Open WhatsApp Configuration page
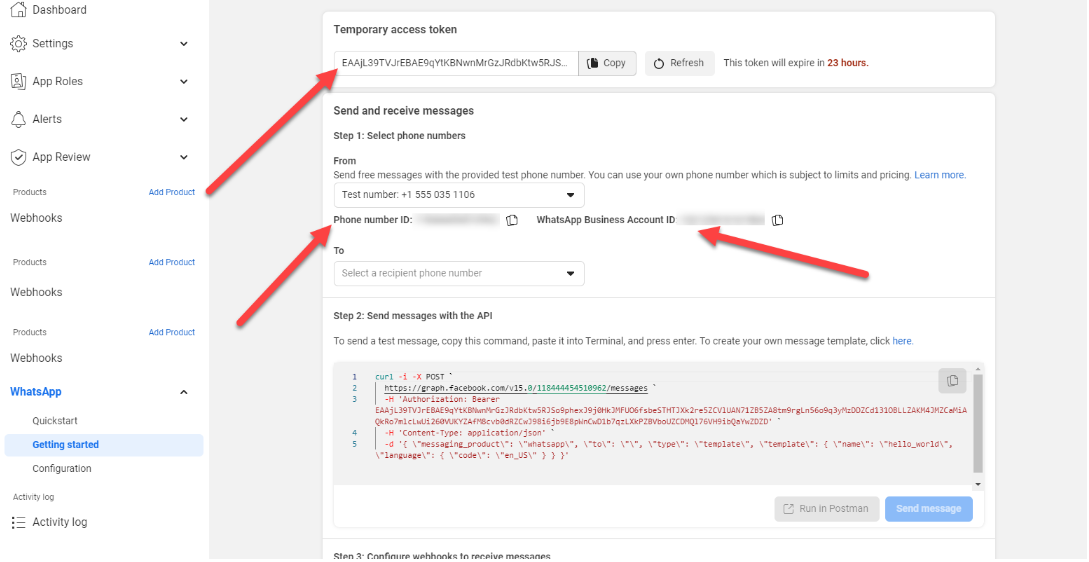Image resolution: width=1089 pixels, height=562 pixels. tap(62, 469)
